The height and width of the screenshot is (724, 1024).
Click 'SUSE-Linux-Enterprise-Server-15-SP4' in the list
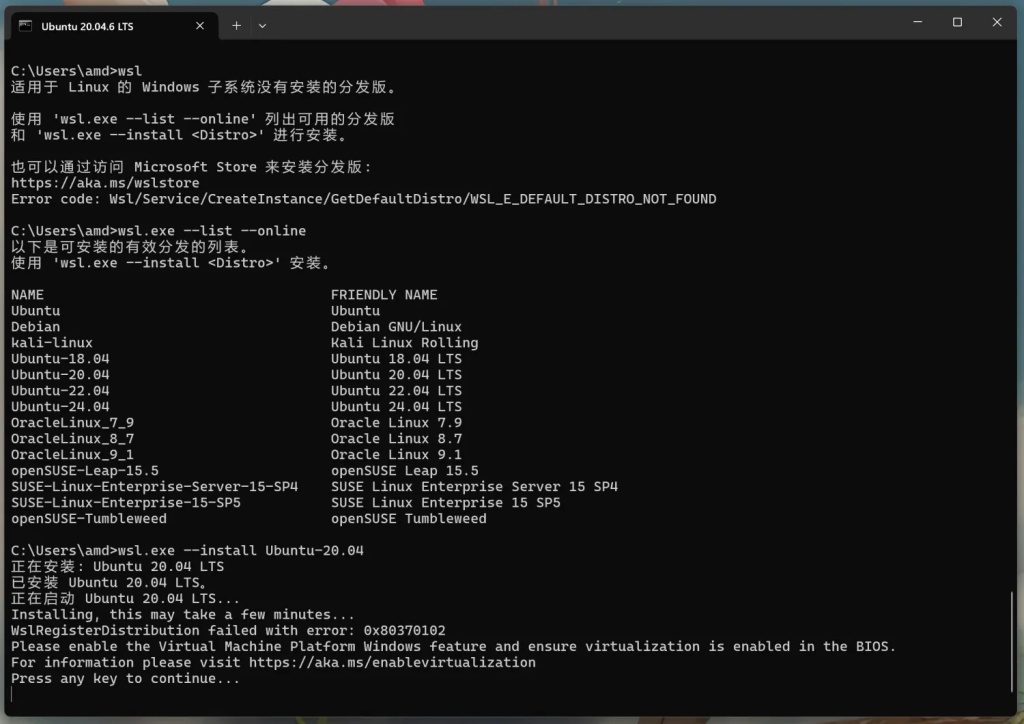click(x=154, y=487)
